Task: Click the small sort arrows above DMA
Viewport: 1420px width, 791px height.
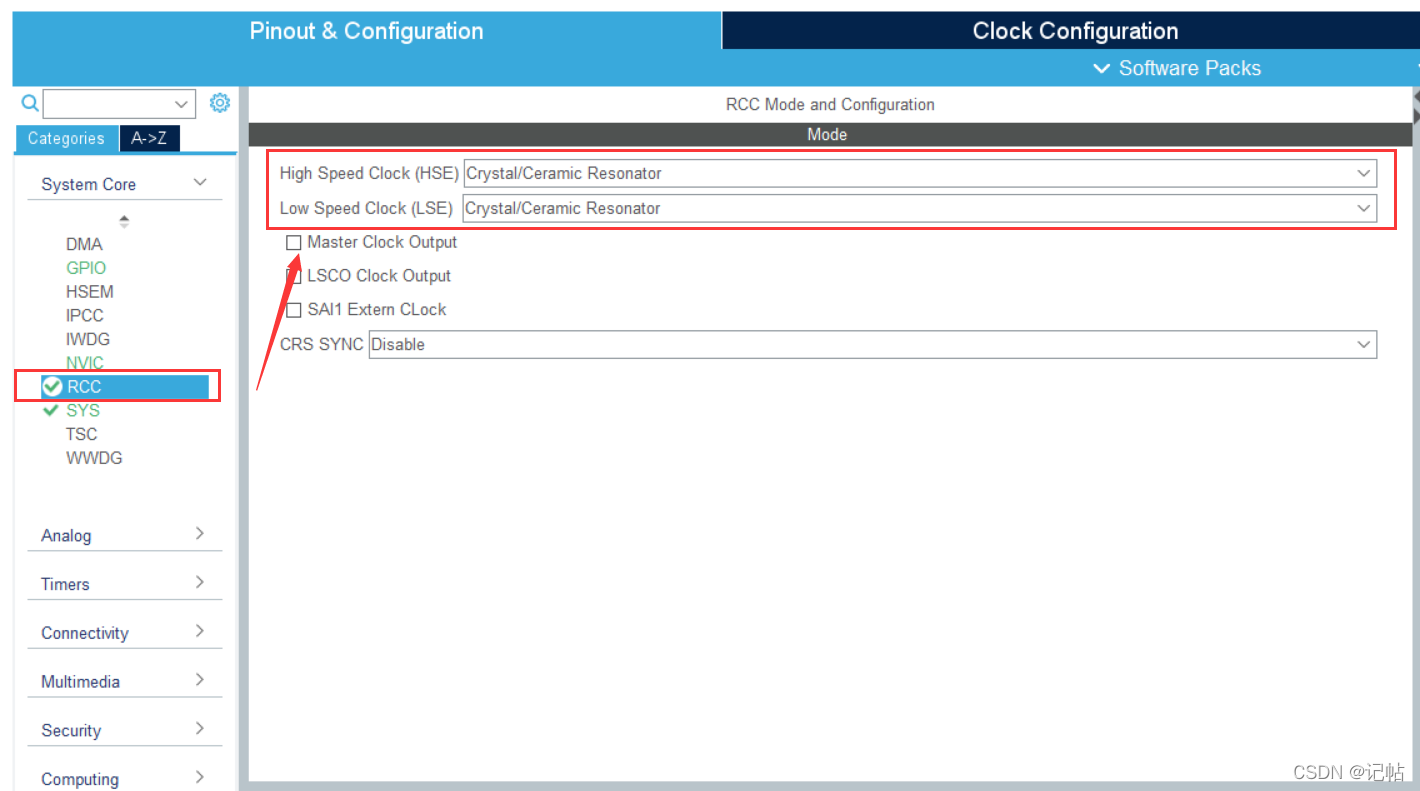Action: click(x=124, y=221)
